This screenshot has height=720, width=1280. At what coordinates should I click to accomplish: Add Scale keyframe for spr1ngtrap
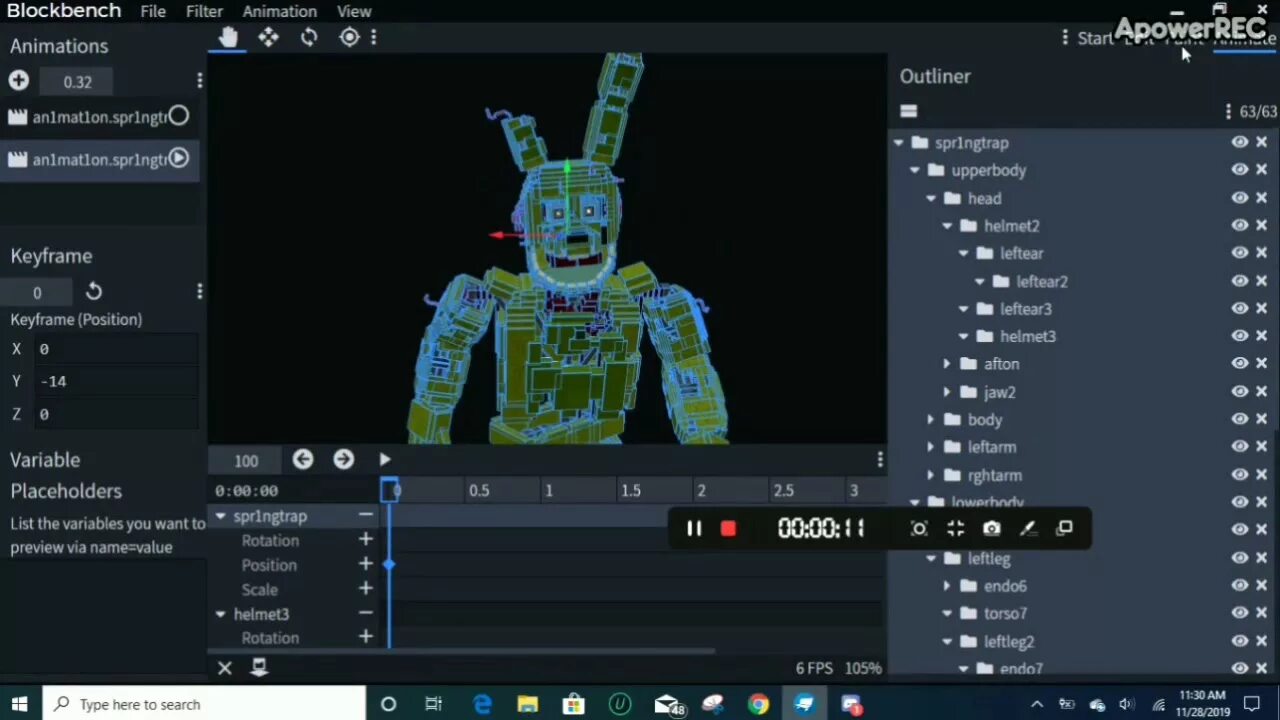point(365,589)
